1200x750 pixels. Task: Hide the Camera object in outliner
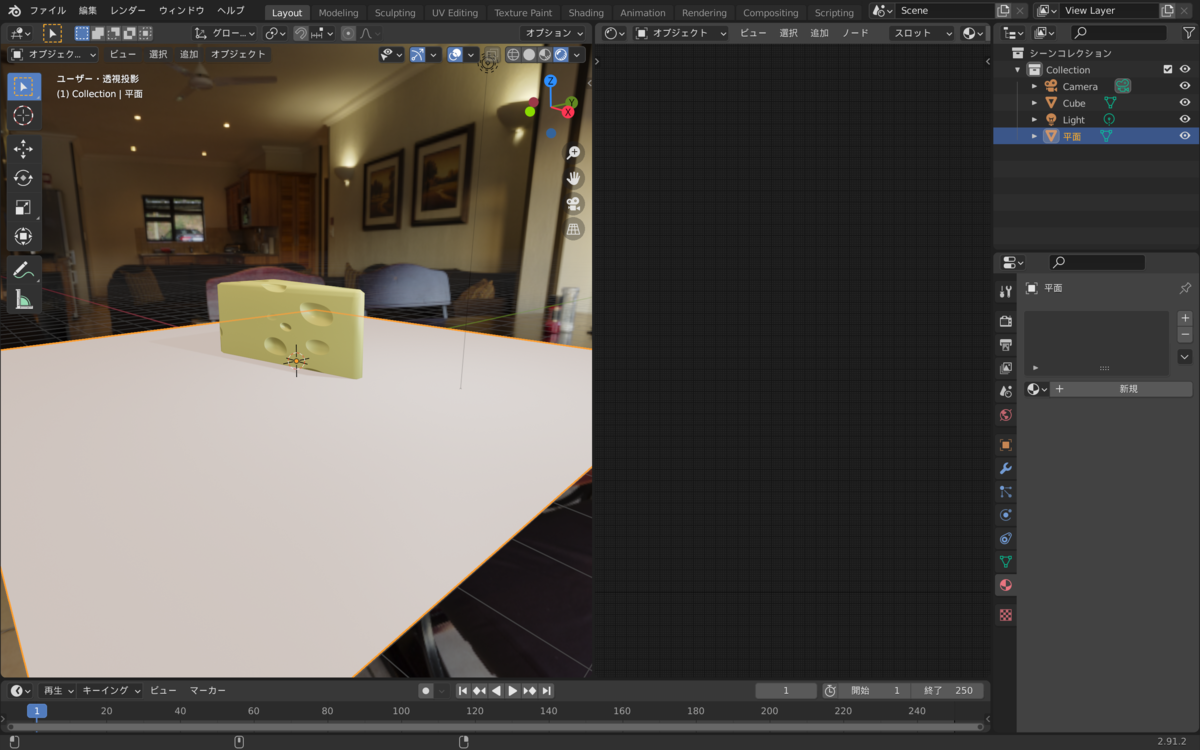pyautogui.click(x=1185, y=86)
